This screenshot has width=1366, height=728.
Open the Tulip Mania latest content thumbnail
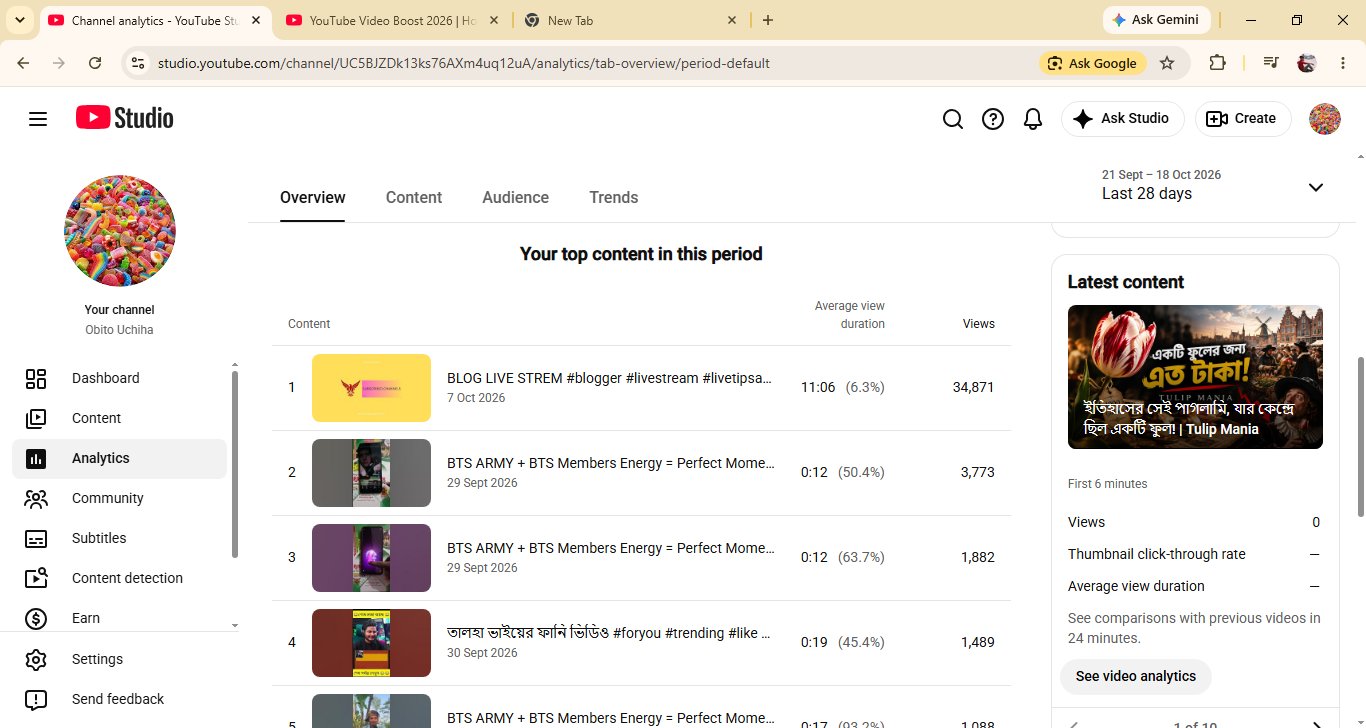pyautogui.click(x=1195, y=377)
